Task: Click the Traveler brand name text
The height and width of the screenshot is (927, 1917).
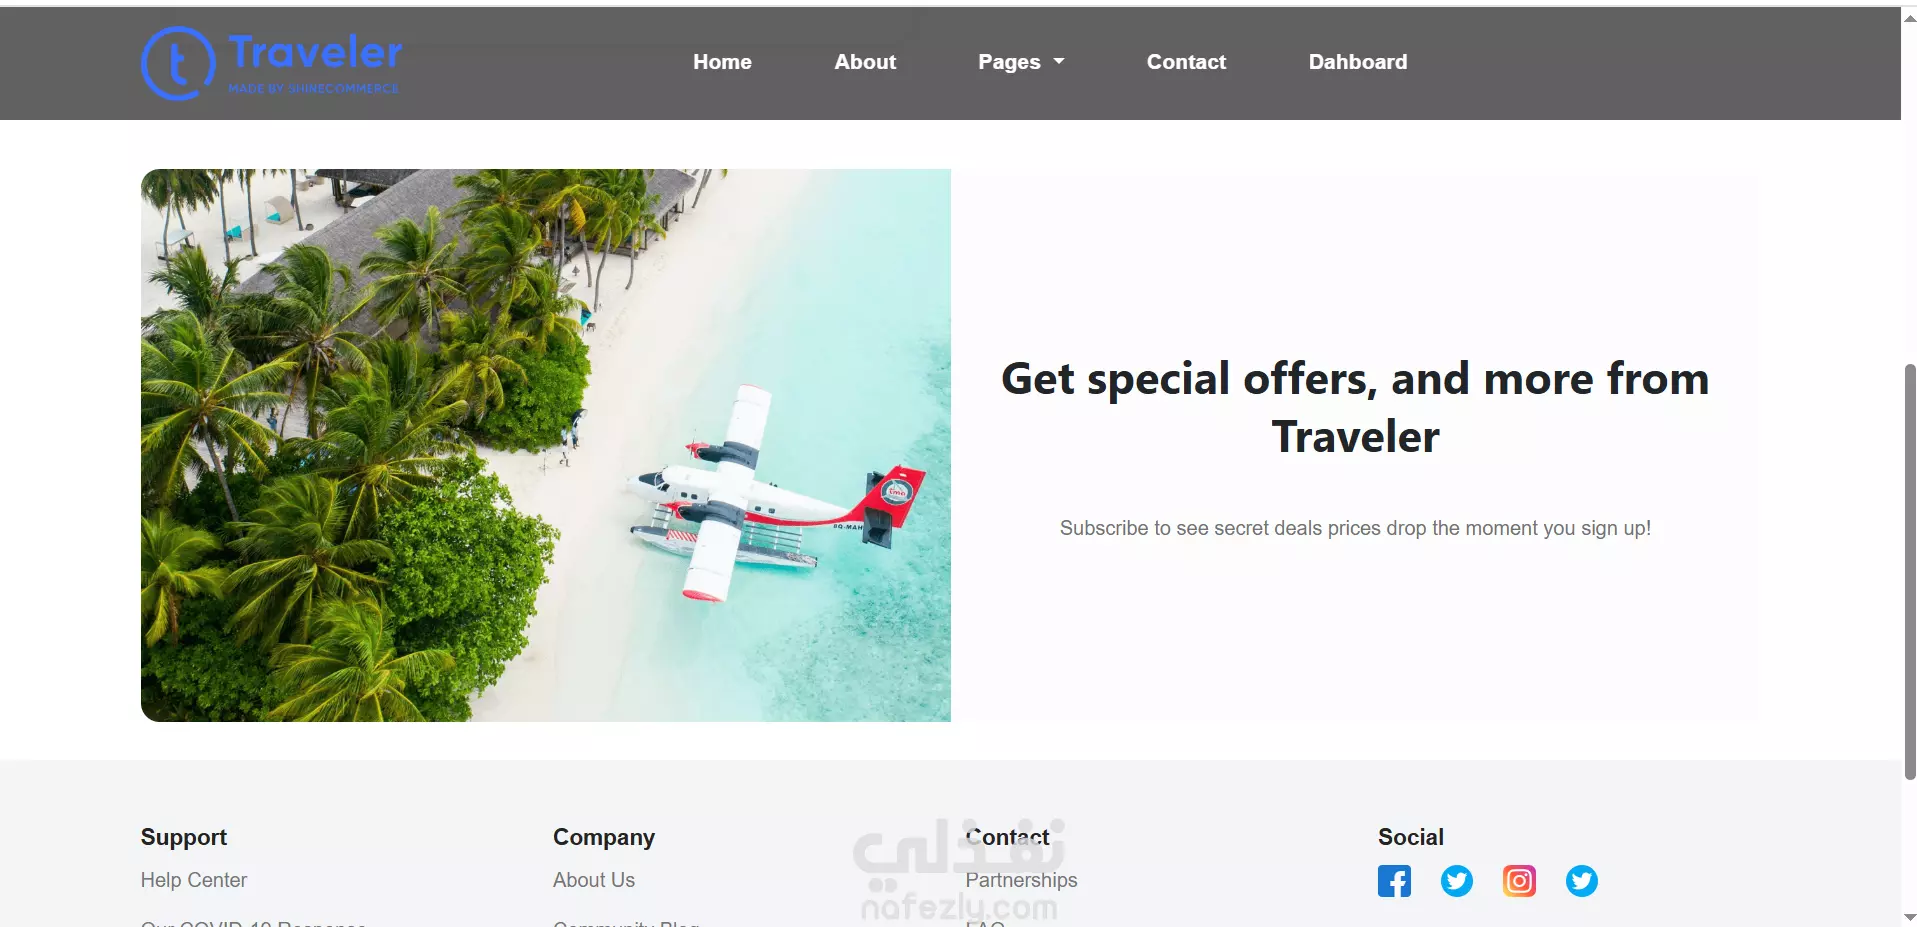Action: (315, 52)
